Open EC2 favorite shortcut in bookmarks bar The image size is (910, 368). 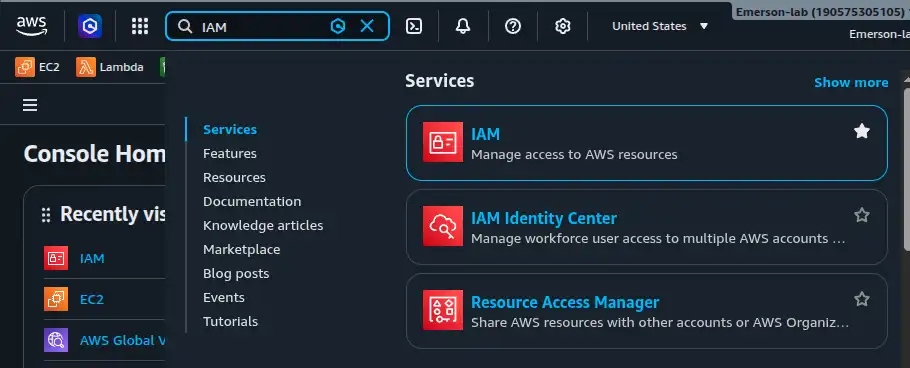[38, 67]
